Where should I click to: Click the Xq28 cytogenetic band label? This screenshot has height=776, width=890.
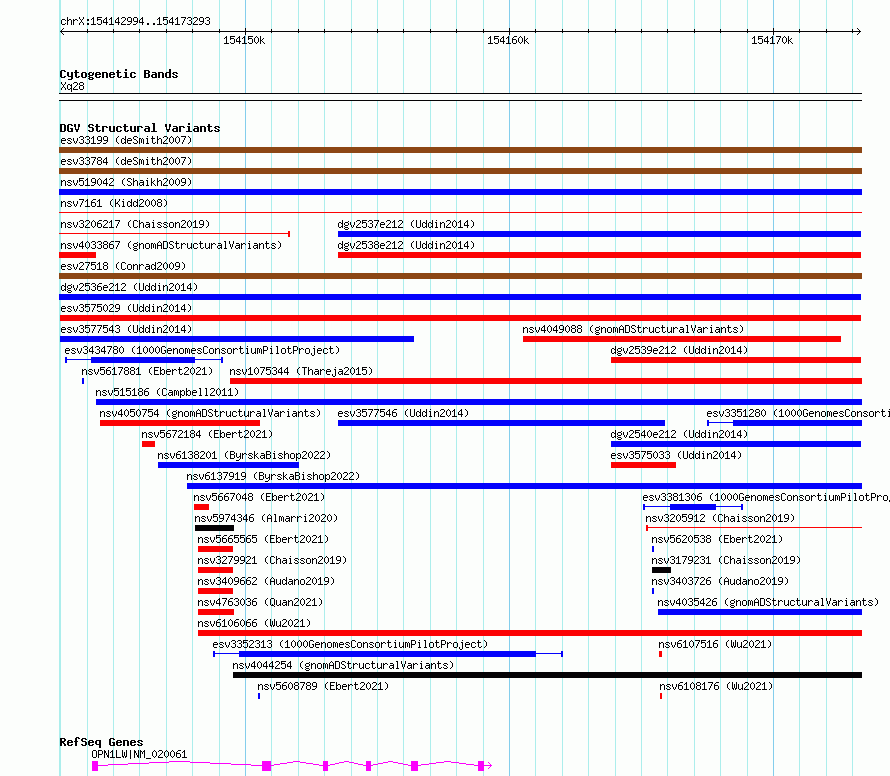72,86
